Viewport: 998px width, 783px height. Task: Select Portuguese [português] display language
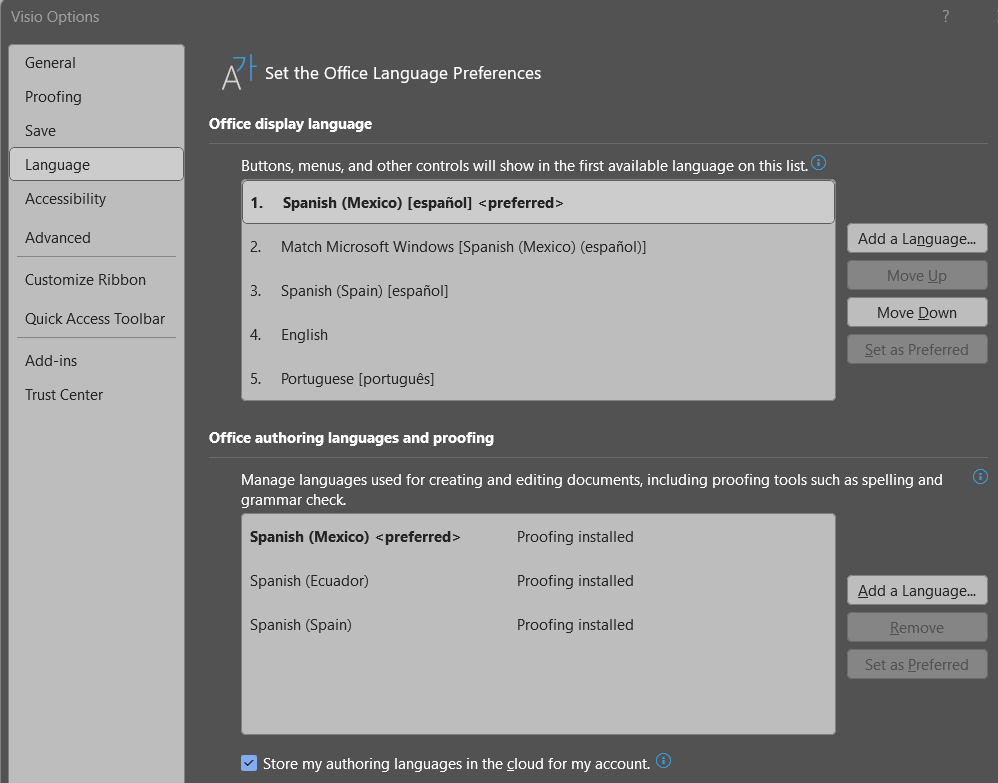tap(538, 378)
